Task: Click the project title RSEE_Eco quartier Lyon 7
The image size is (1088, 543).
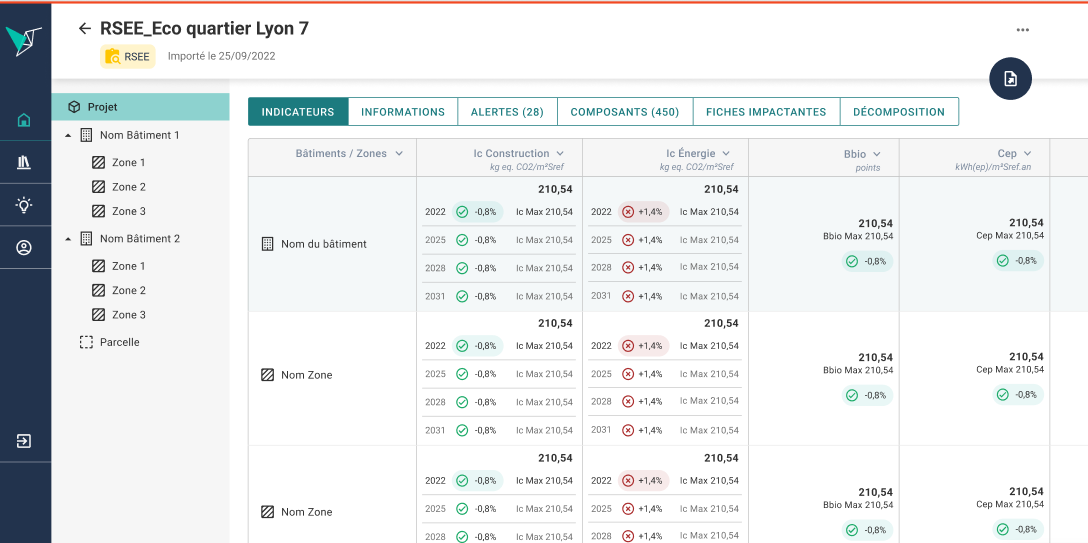Action: [x=204, y=28]
